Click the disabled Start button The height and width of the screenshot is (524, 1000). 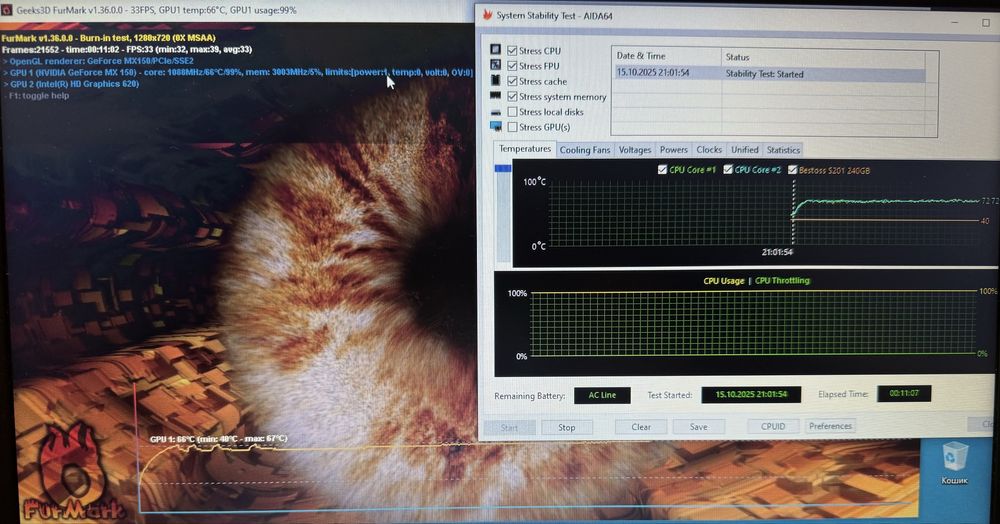pyautogui.click(x=509, y=428)
